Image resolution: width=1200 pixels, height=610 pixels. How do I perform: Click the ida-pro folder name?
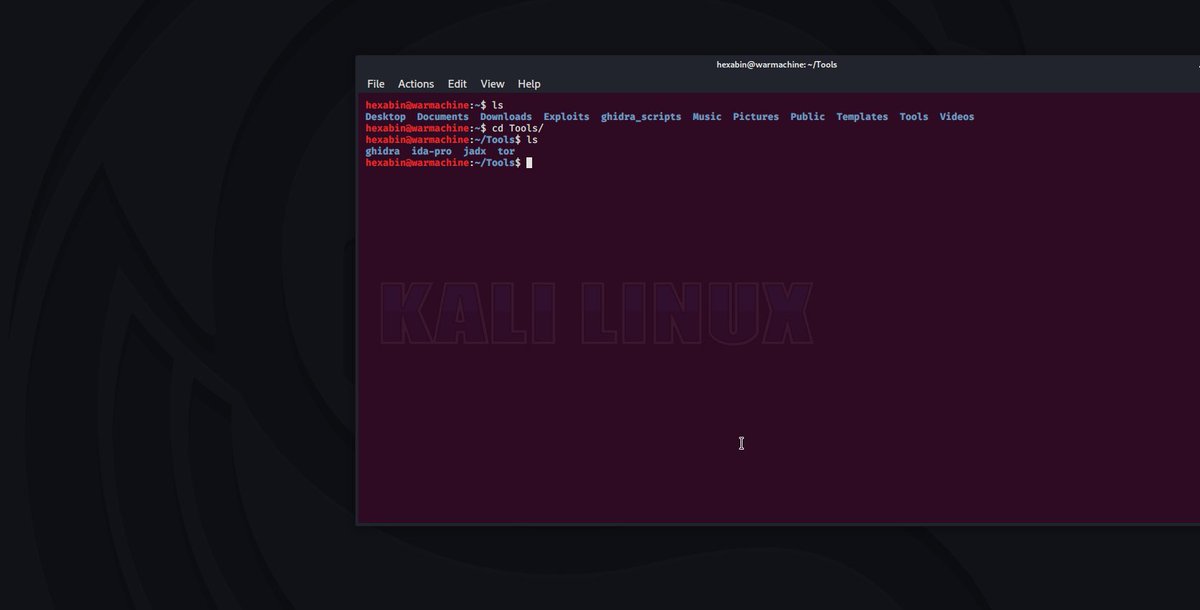431,151
